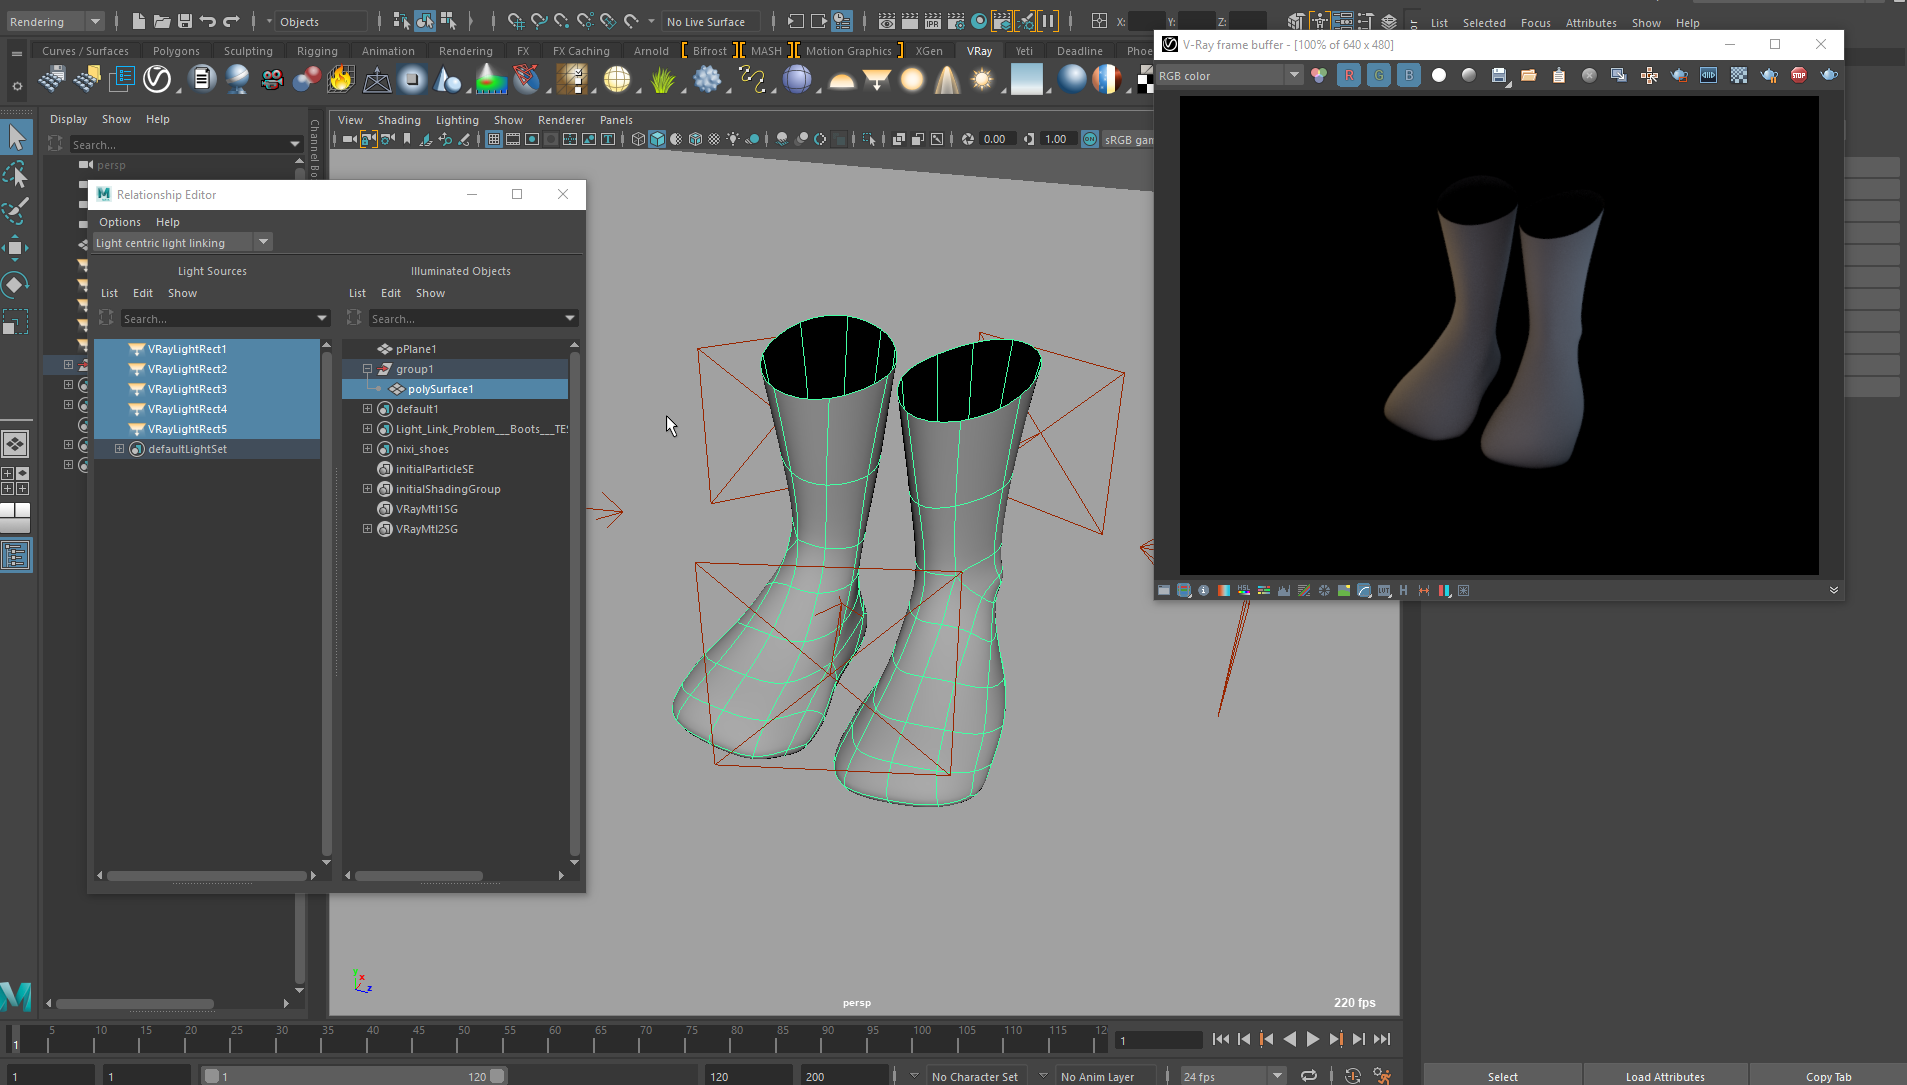Create V-Ray sphere light from shelf

912,79
